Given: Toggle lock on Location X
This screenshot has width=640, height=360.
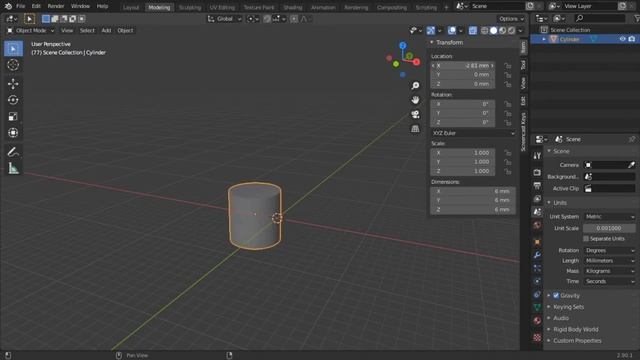Looking at the screenshot, I should coord(507,66).
